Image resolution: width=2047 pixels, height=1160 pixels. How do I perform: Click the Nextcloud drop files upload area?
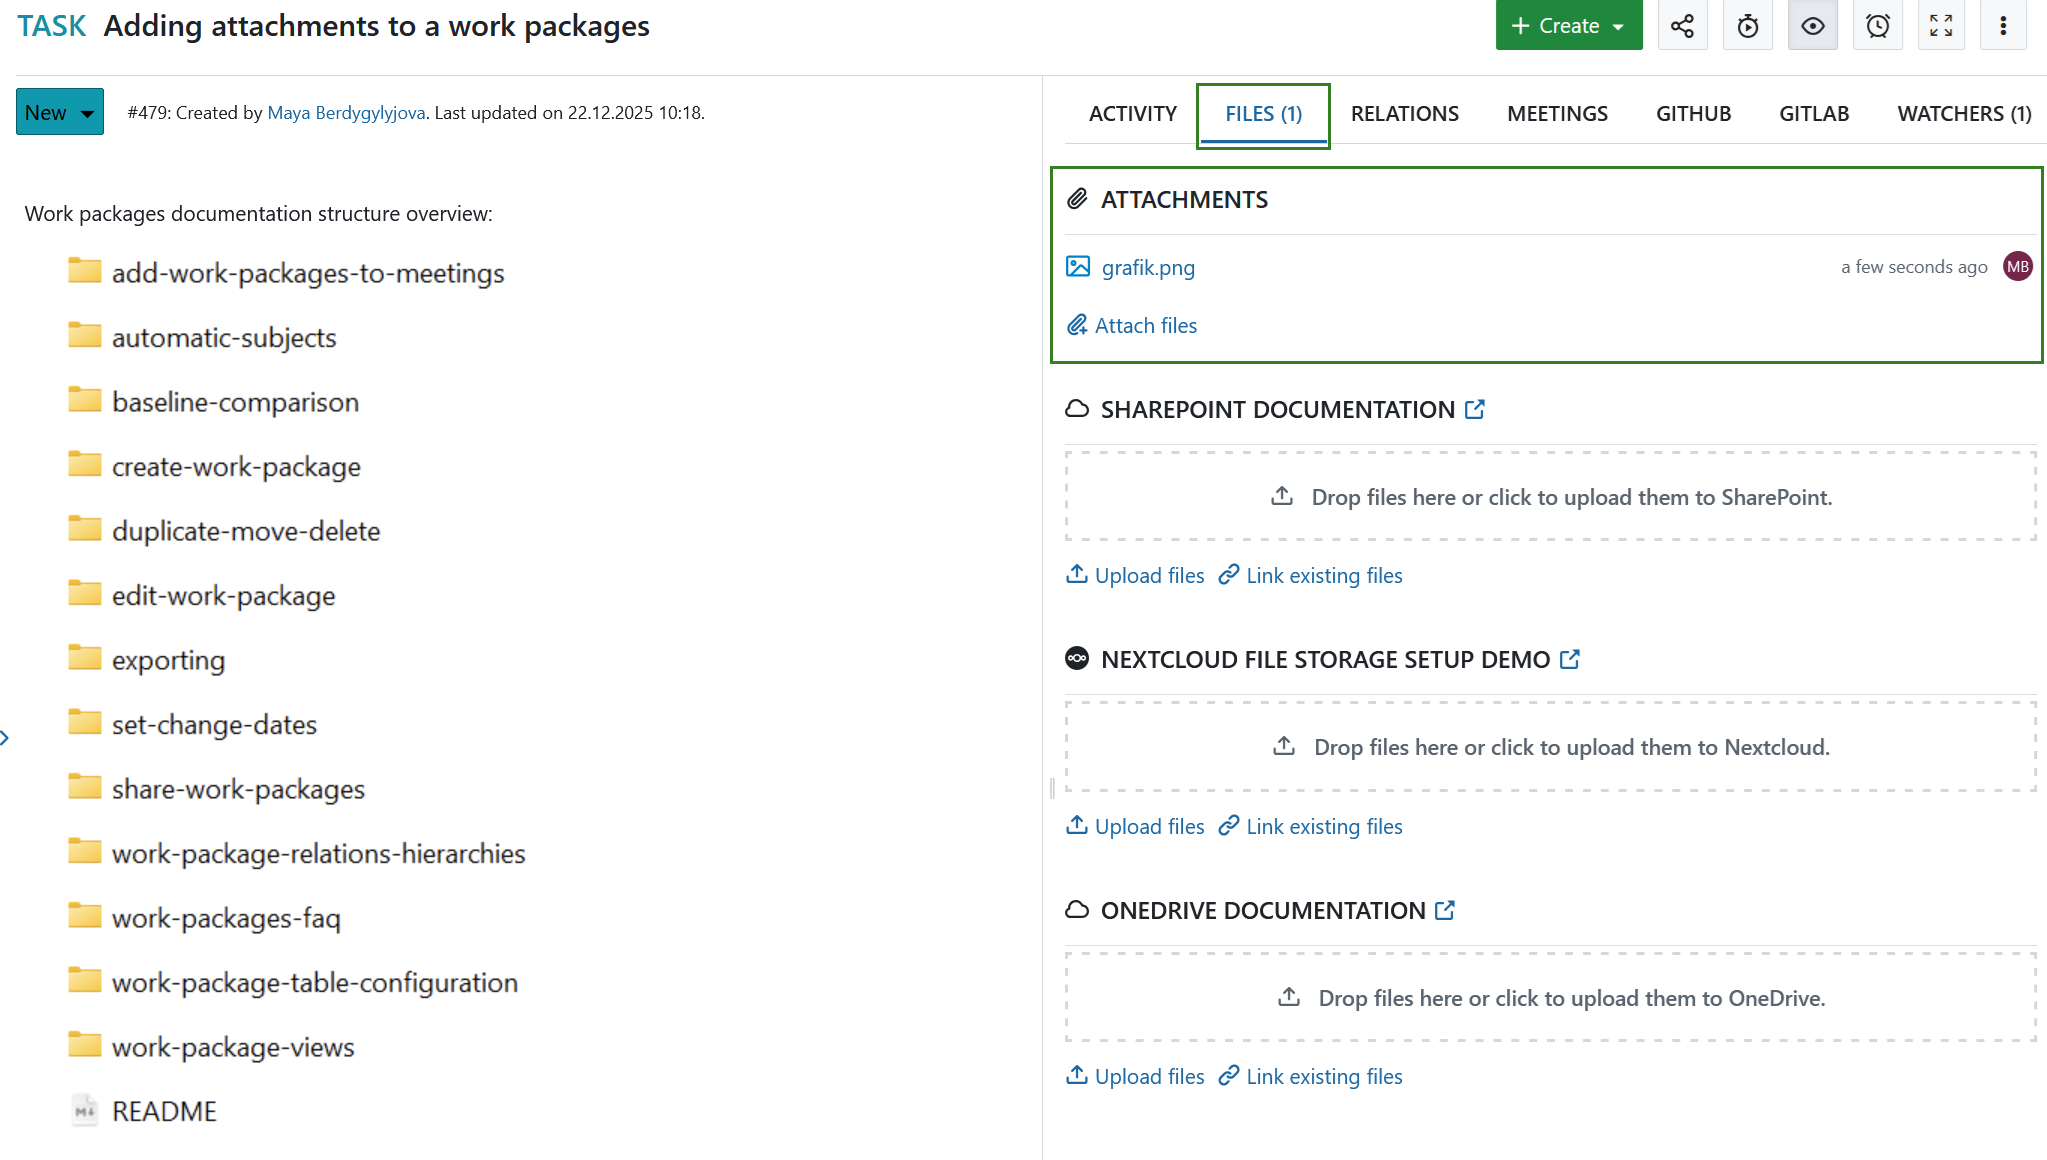1551,746
